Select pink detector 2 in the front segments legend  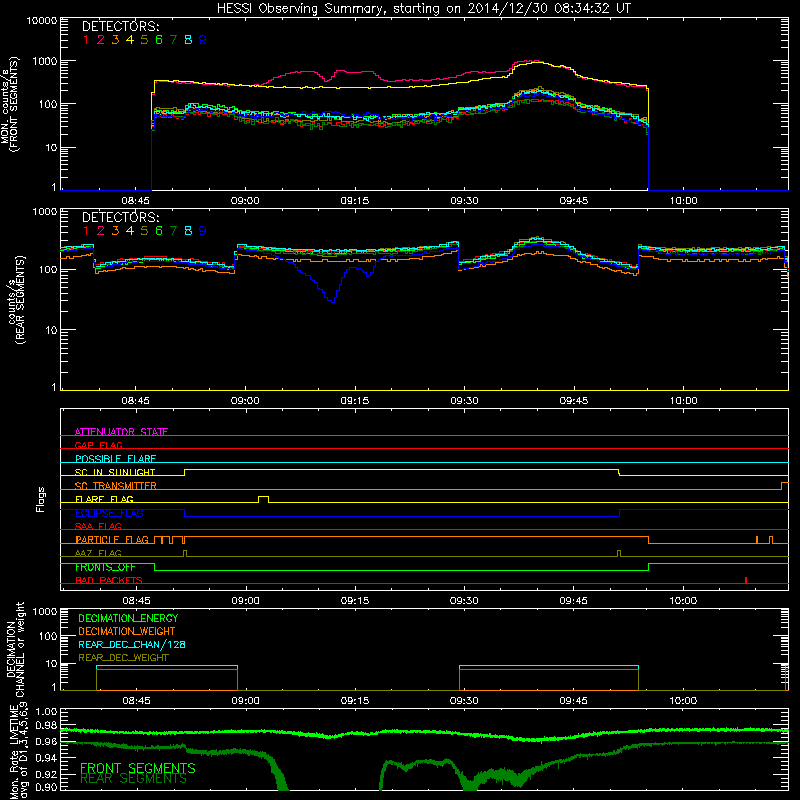(x=101, y=40)
